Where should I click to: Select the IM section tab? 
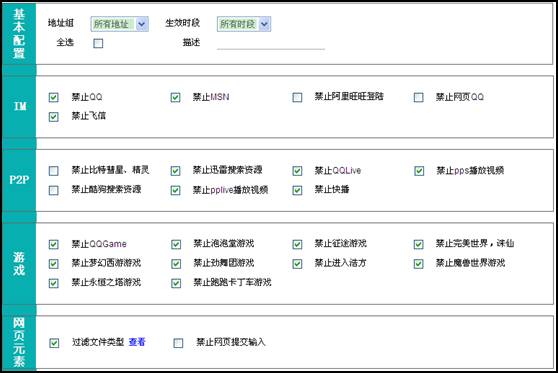tap(19, 106)
